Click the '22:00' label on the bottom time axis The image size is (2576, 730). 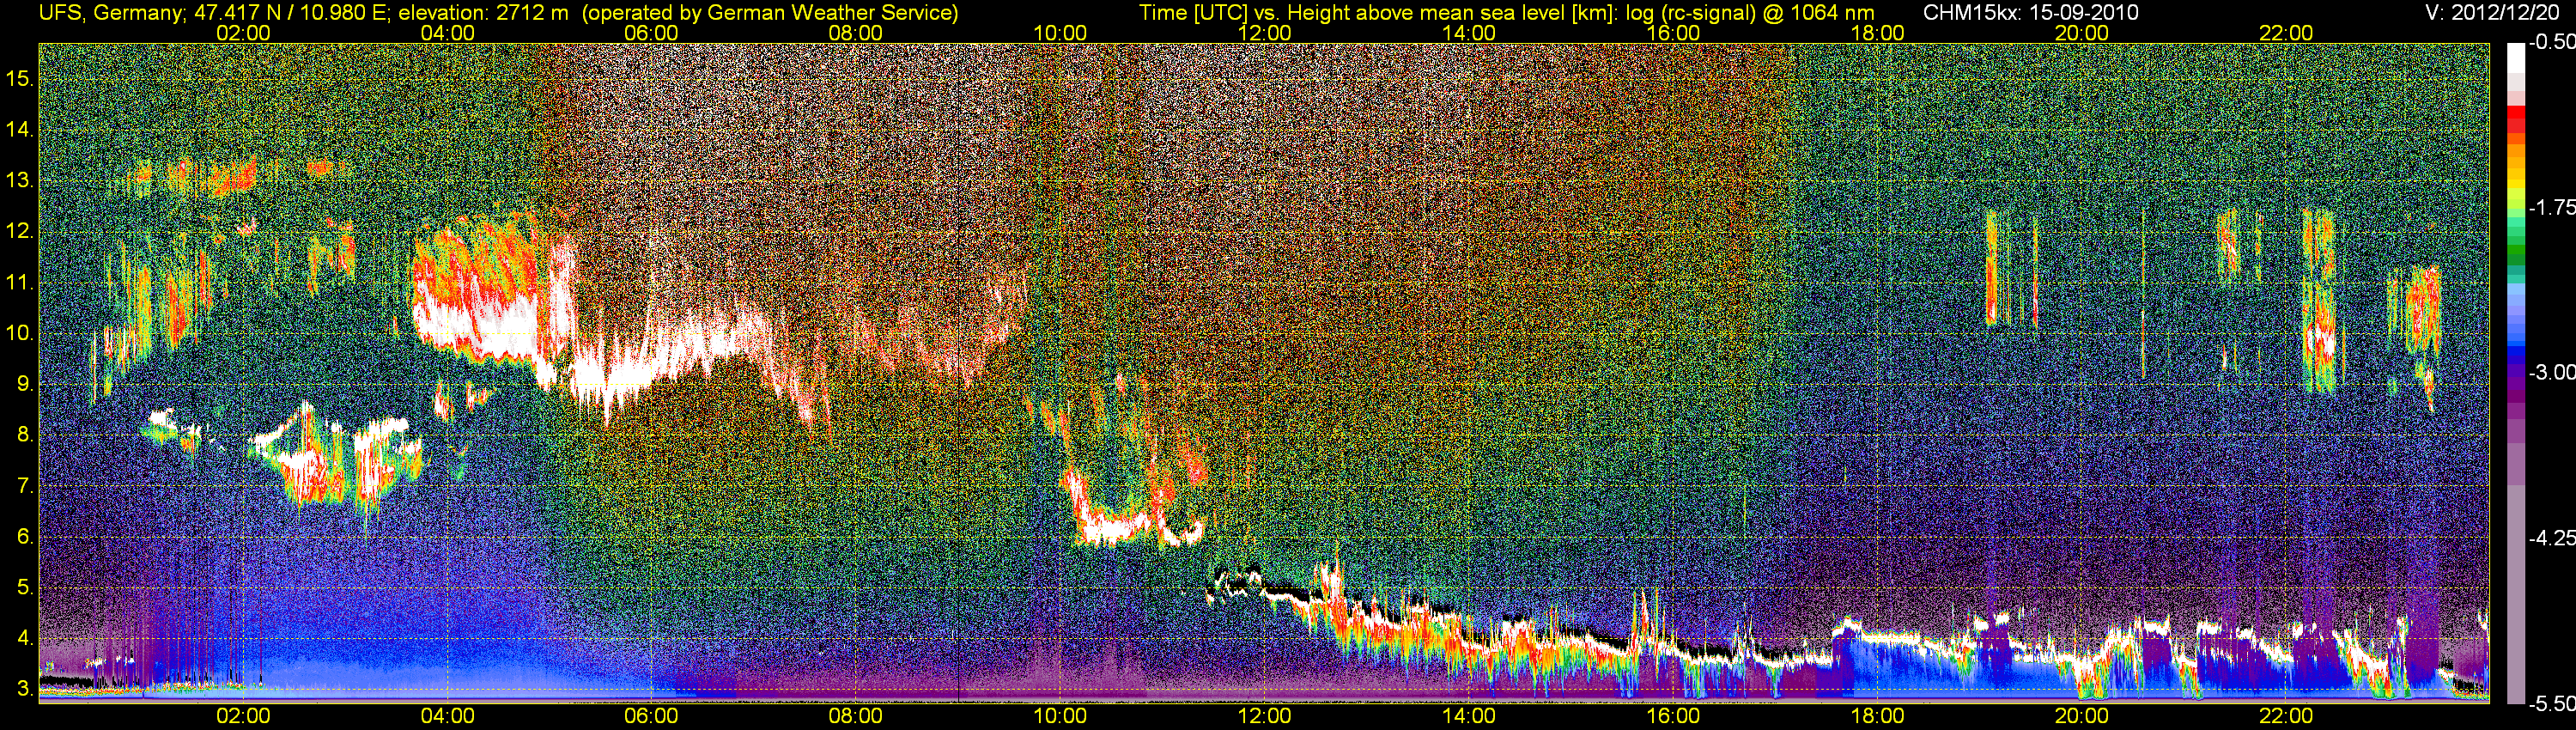tap(2286, 717)
